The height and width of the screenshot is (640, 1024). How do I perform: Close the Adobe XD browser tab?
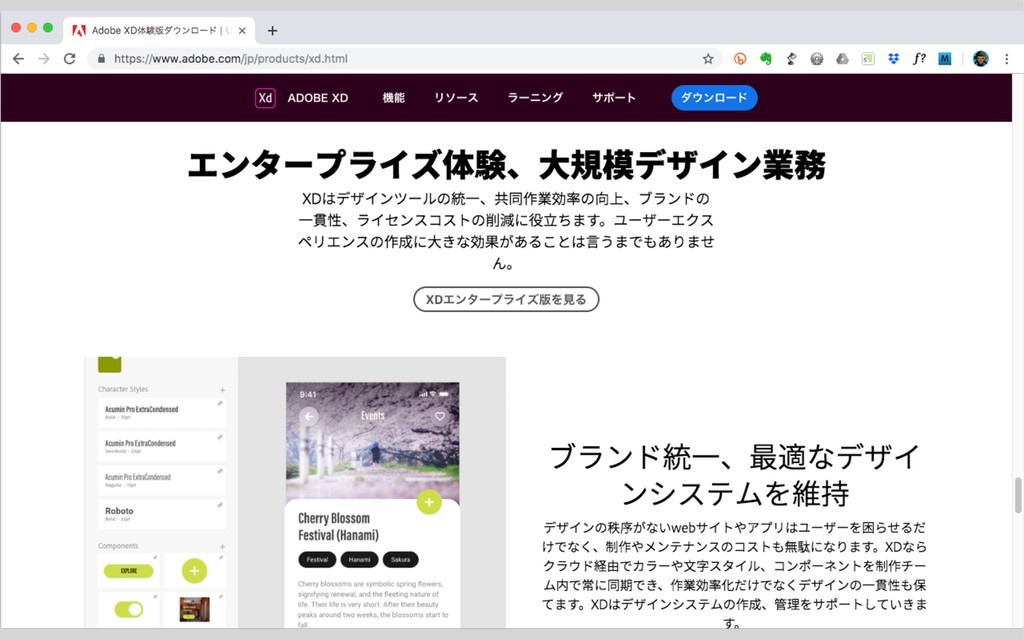242,31
